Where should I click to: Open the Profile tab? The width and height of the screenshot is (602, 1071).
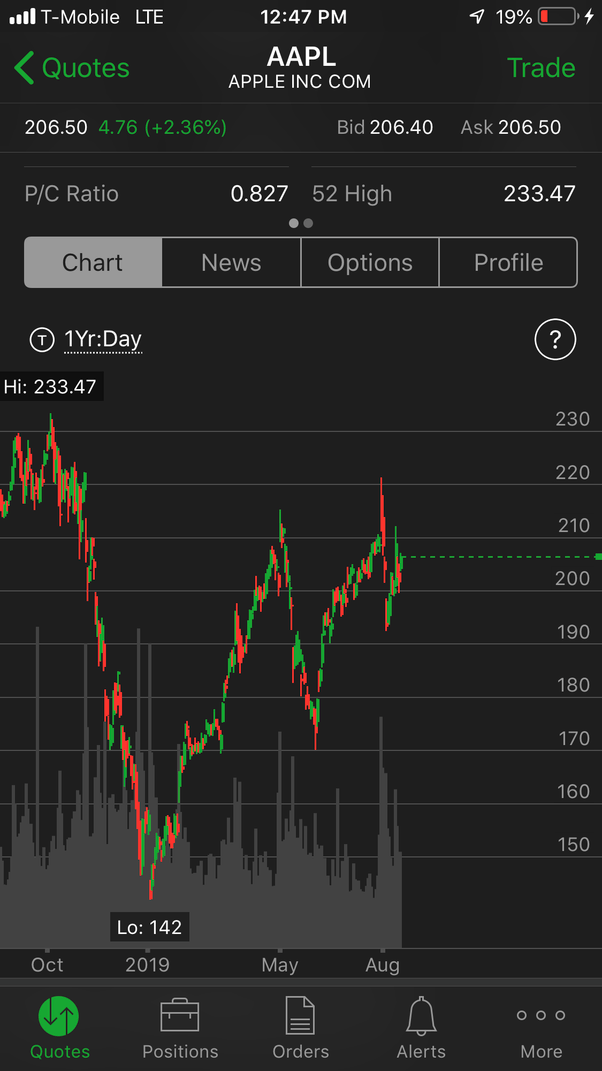click(x=508, y=262)
